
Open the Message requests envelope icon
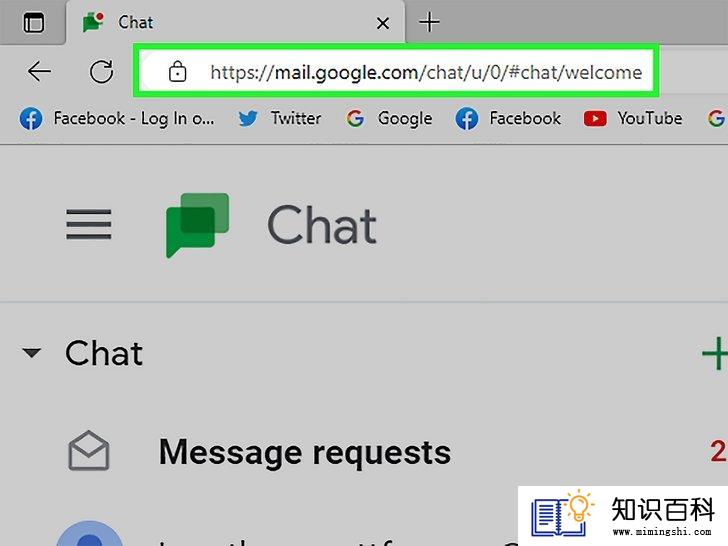(x=89, y=451)
